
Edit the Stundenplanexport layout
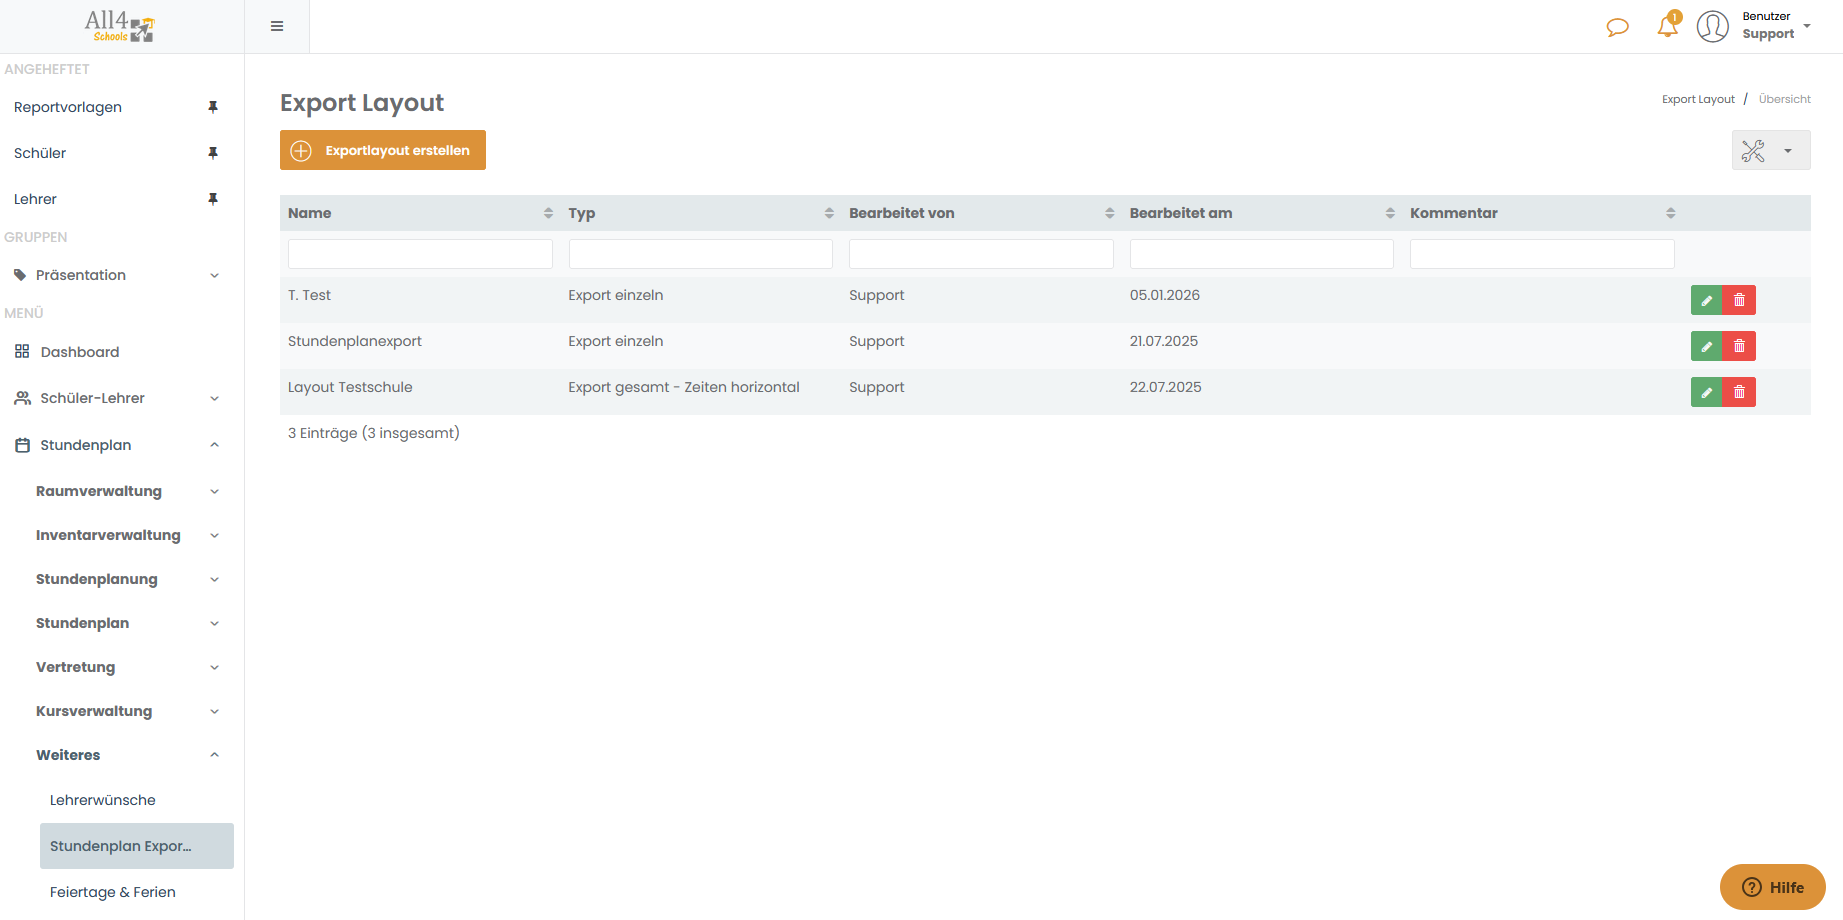click(1707, 346)
